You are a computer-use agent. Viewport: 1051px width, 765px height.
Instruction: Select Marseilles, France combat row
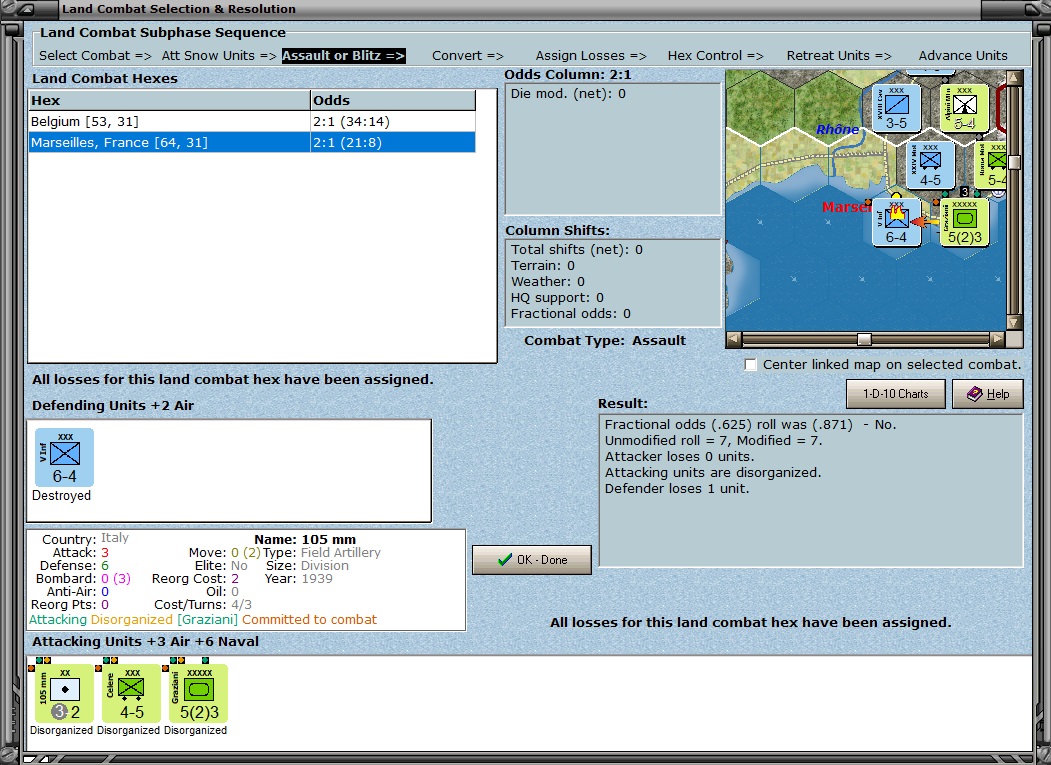pyautogui.click(x=252, y=142)
